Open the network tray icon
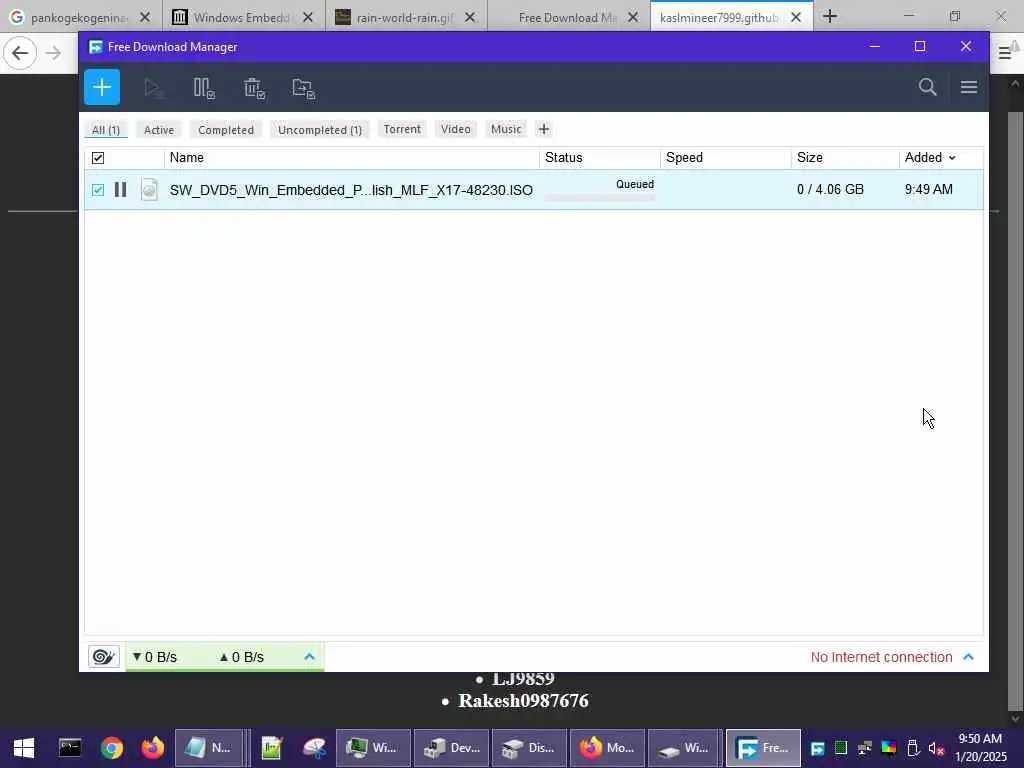This screenshot has width=1024, height=768. pos(865,748)
